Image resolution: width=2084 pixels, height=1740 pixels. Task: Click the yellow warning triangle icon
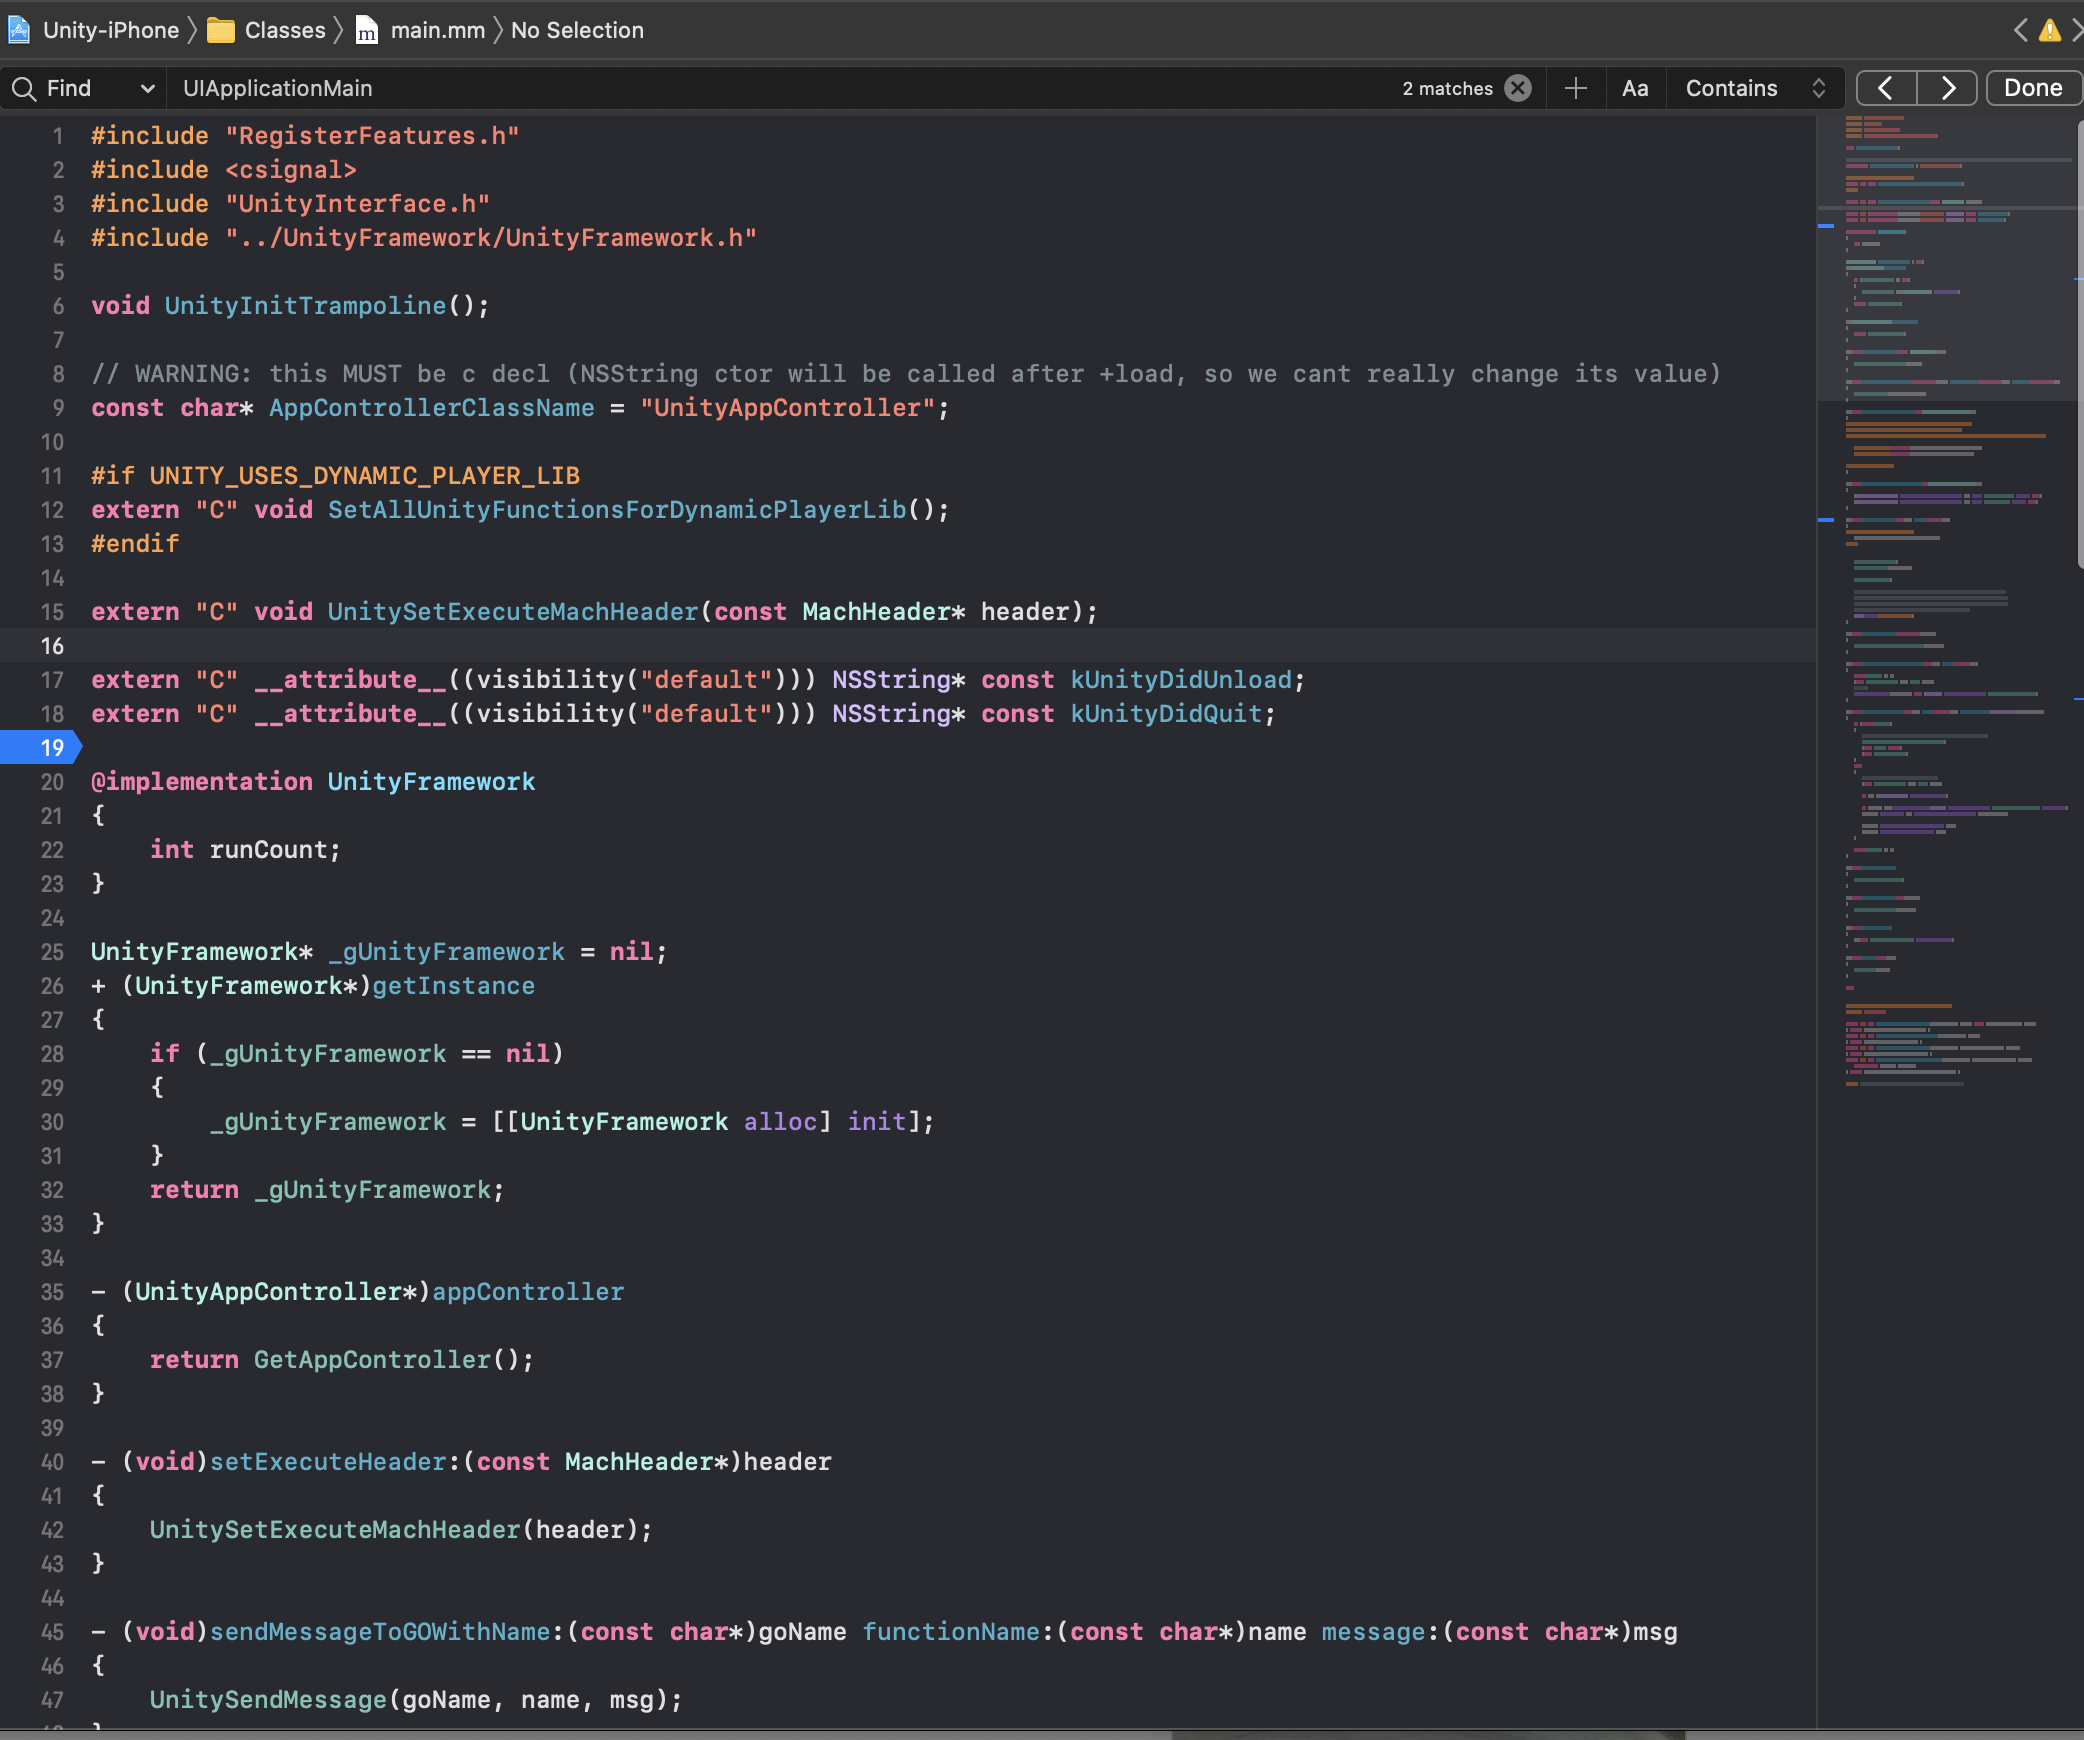2050,31
